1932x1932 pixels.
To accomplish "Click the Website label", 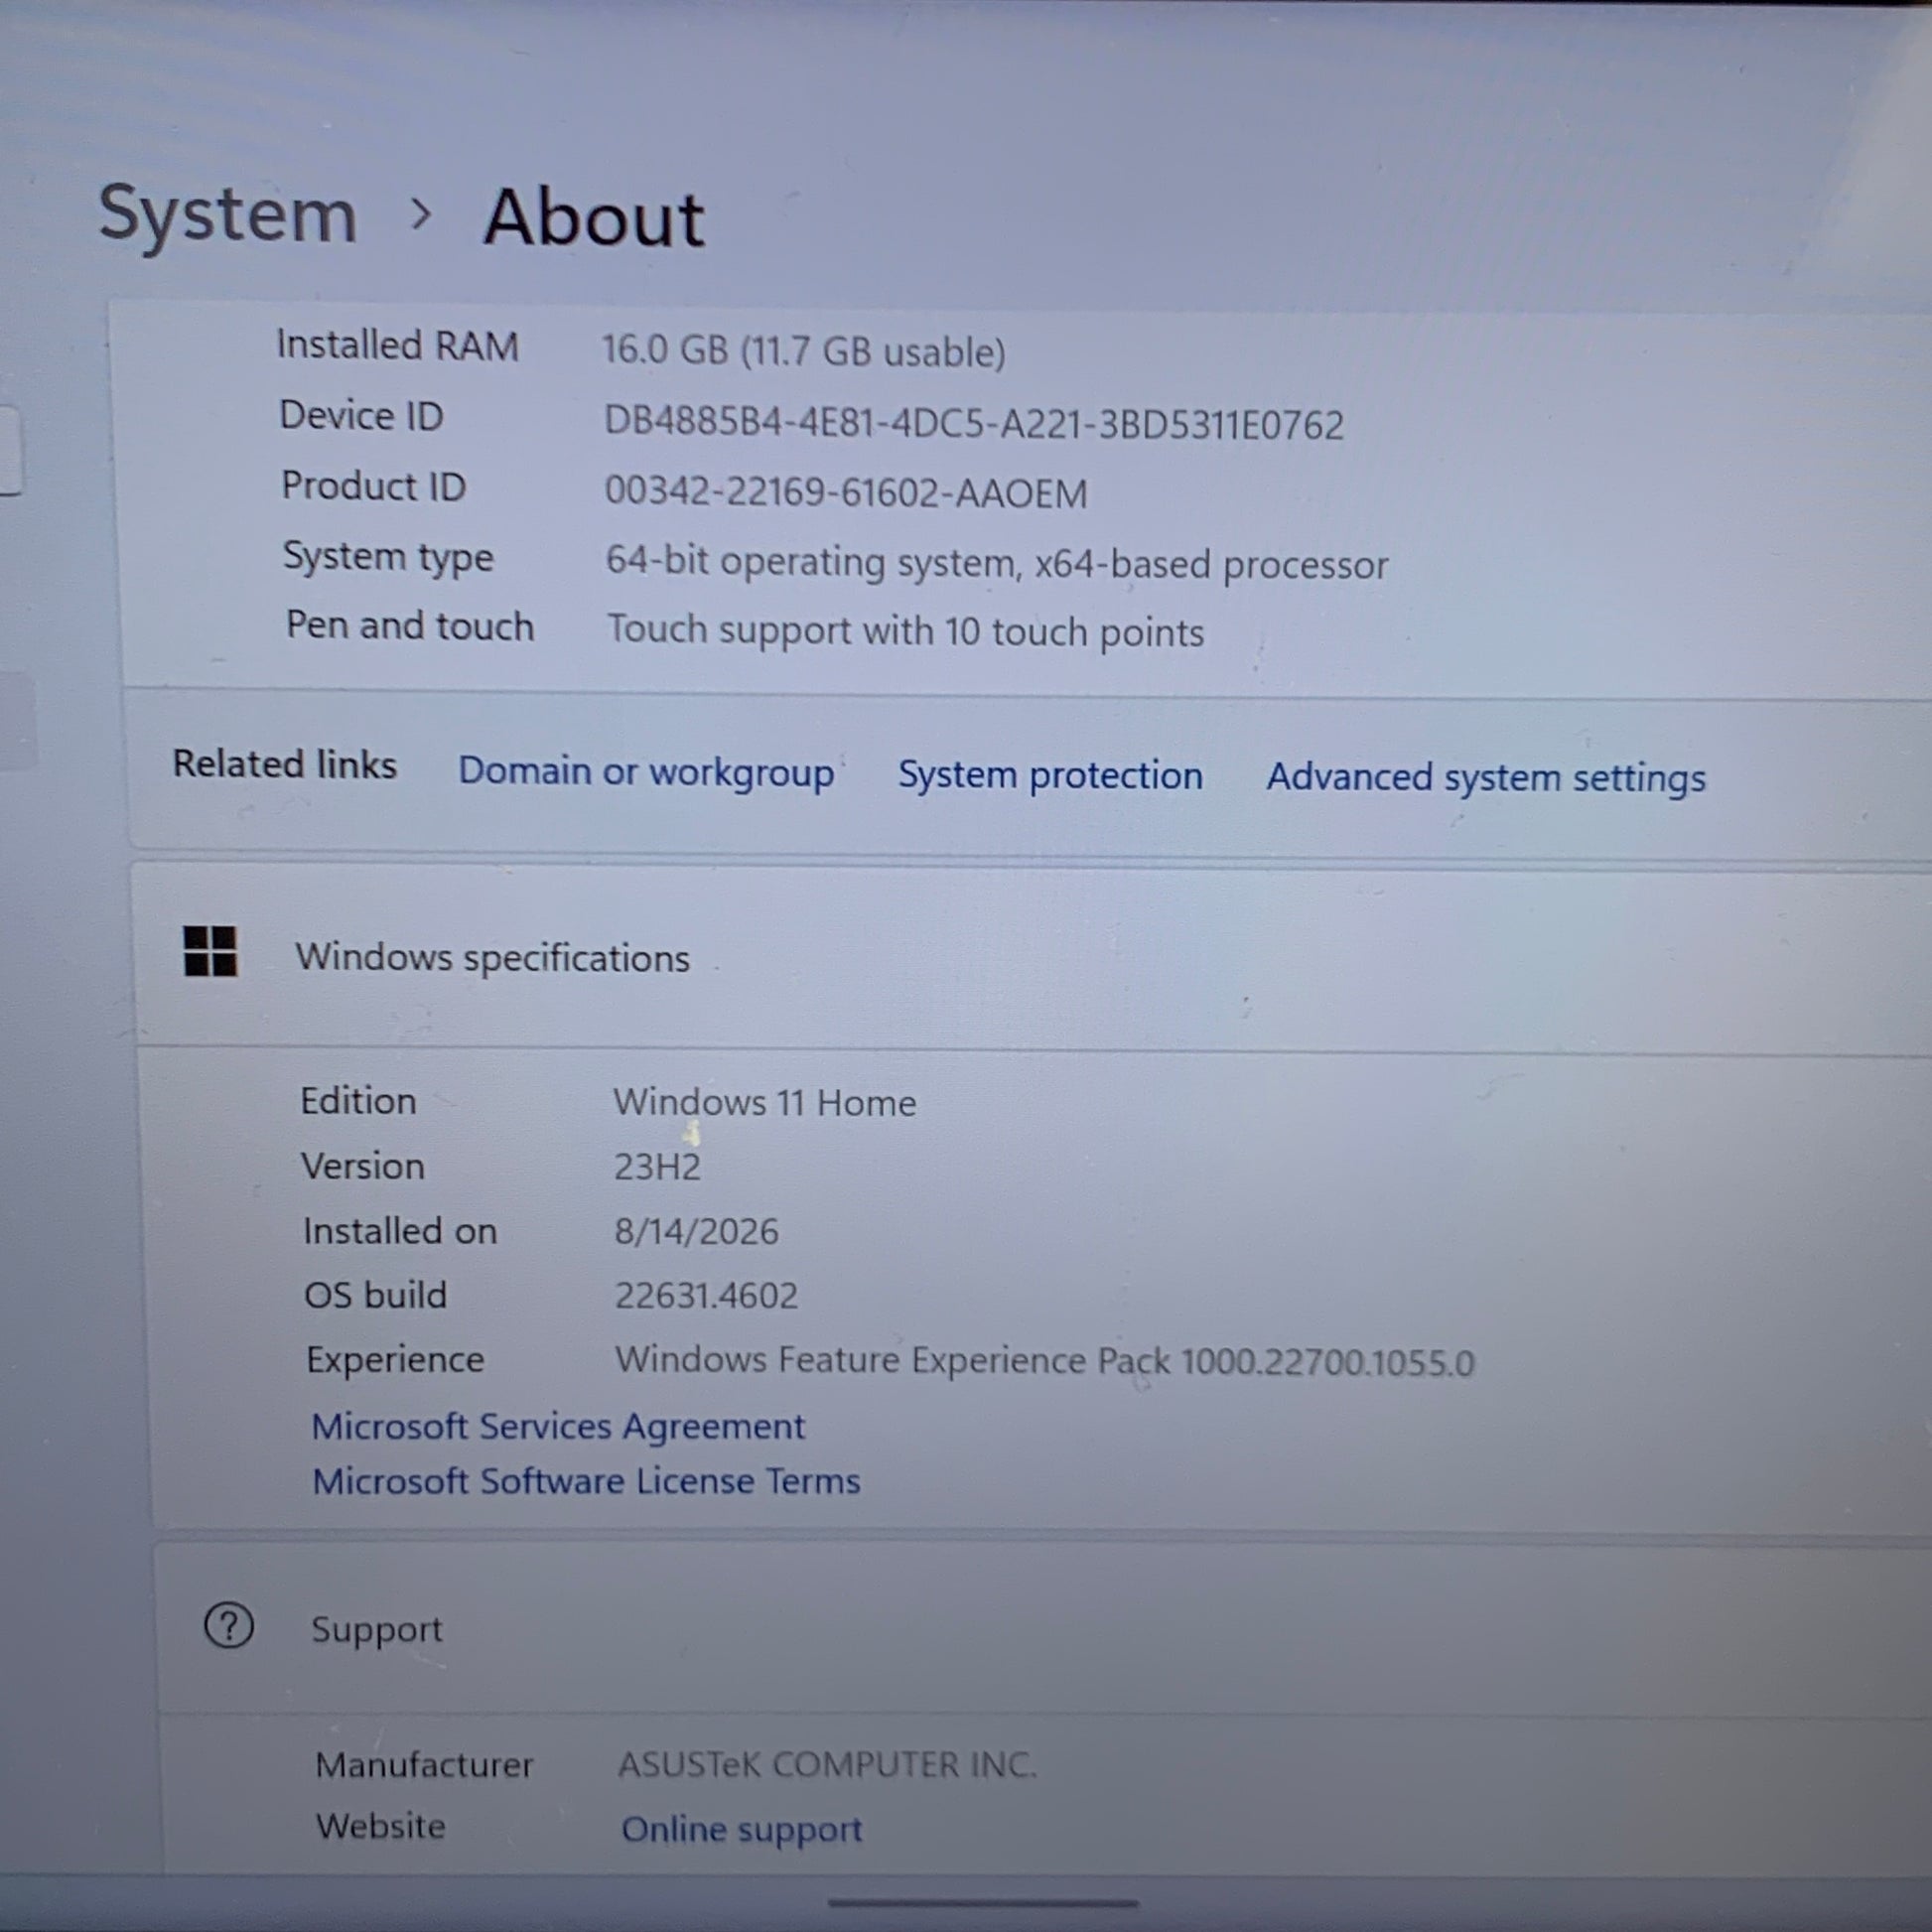I will [381, 1826].
